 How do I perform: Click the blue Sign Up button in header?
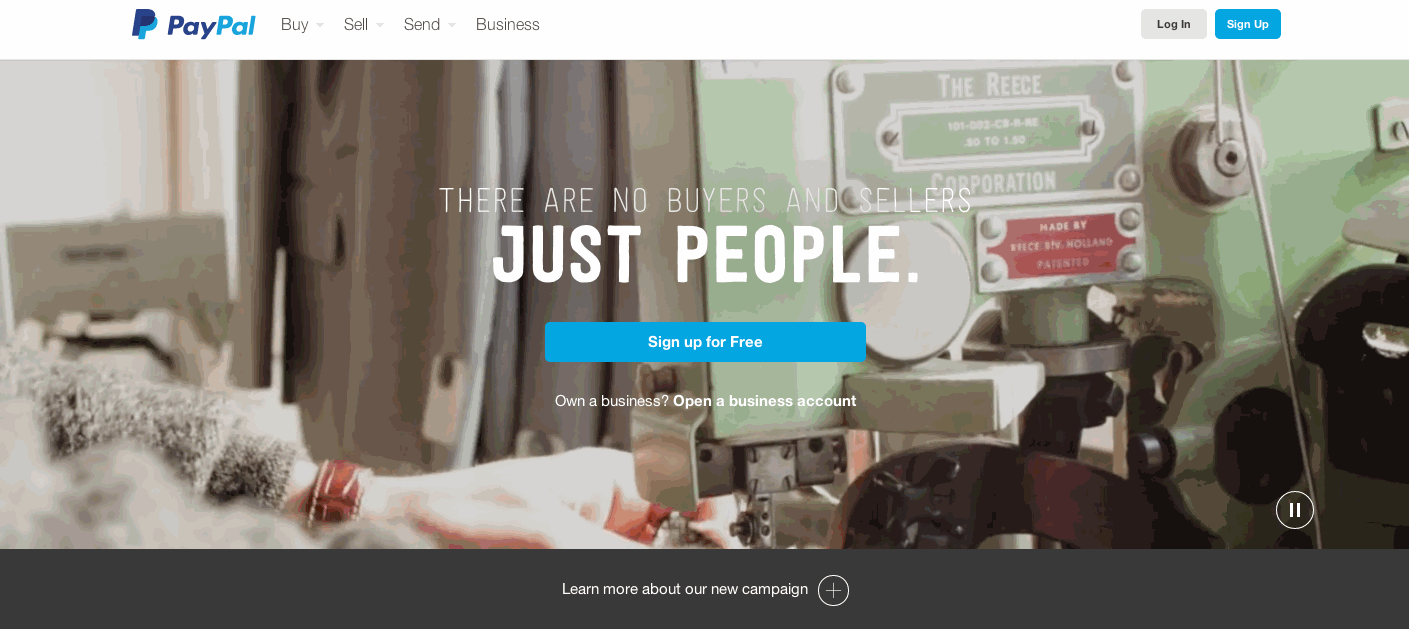(x=1248, y=24)
